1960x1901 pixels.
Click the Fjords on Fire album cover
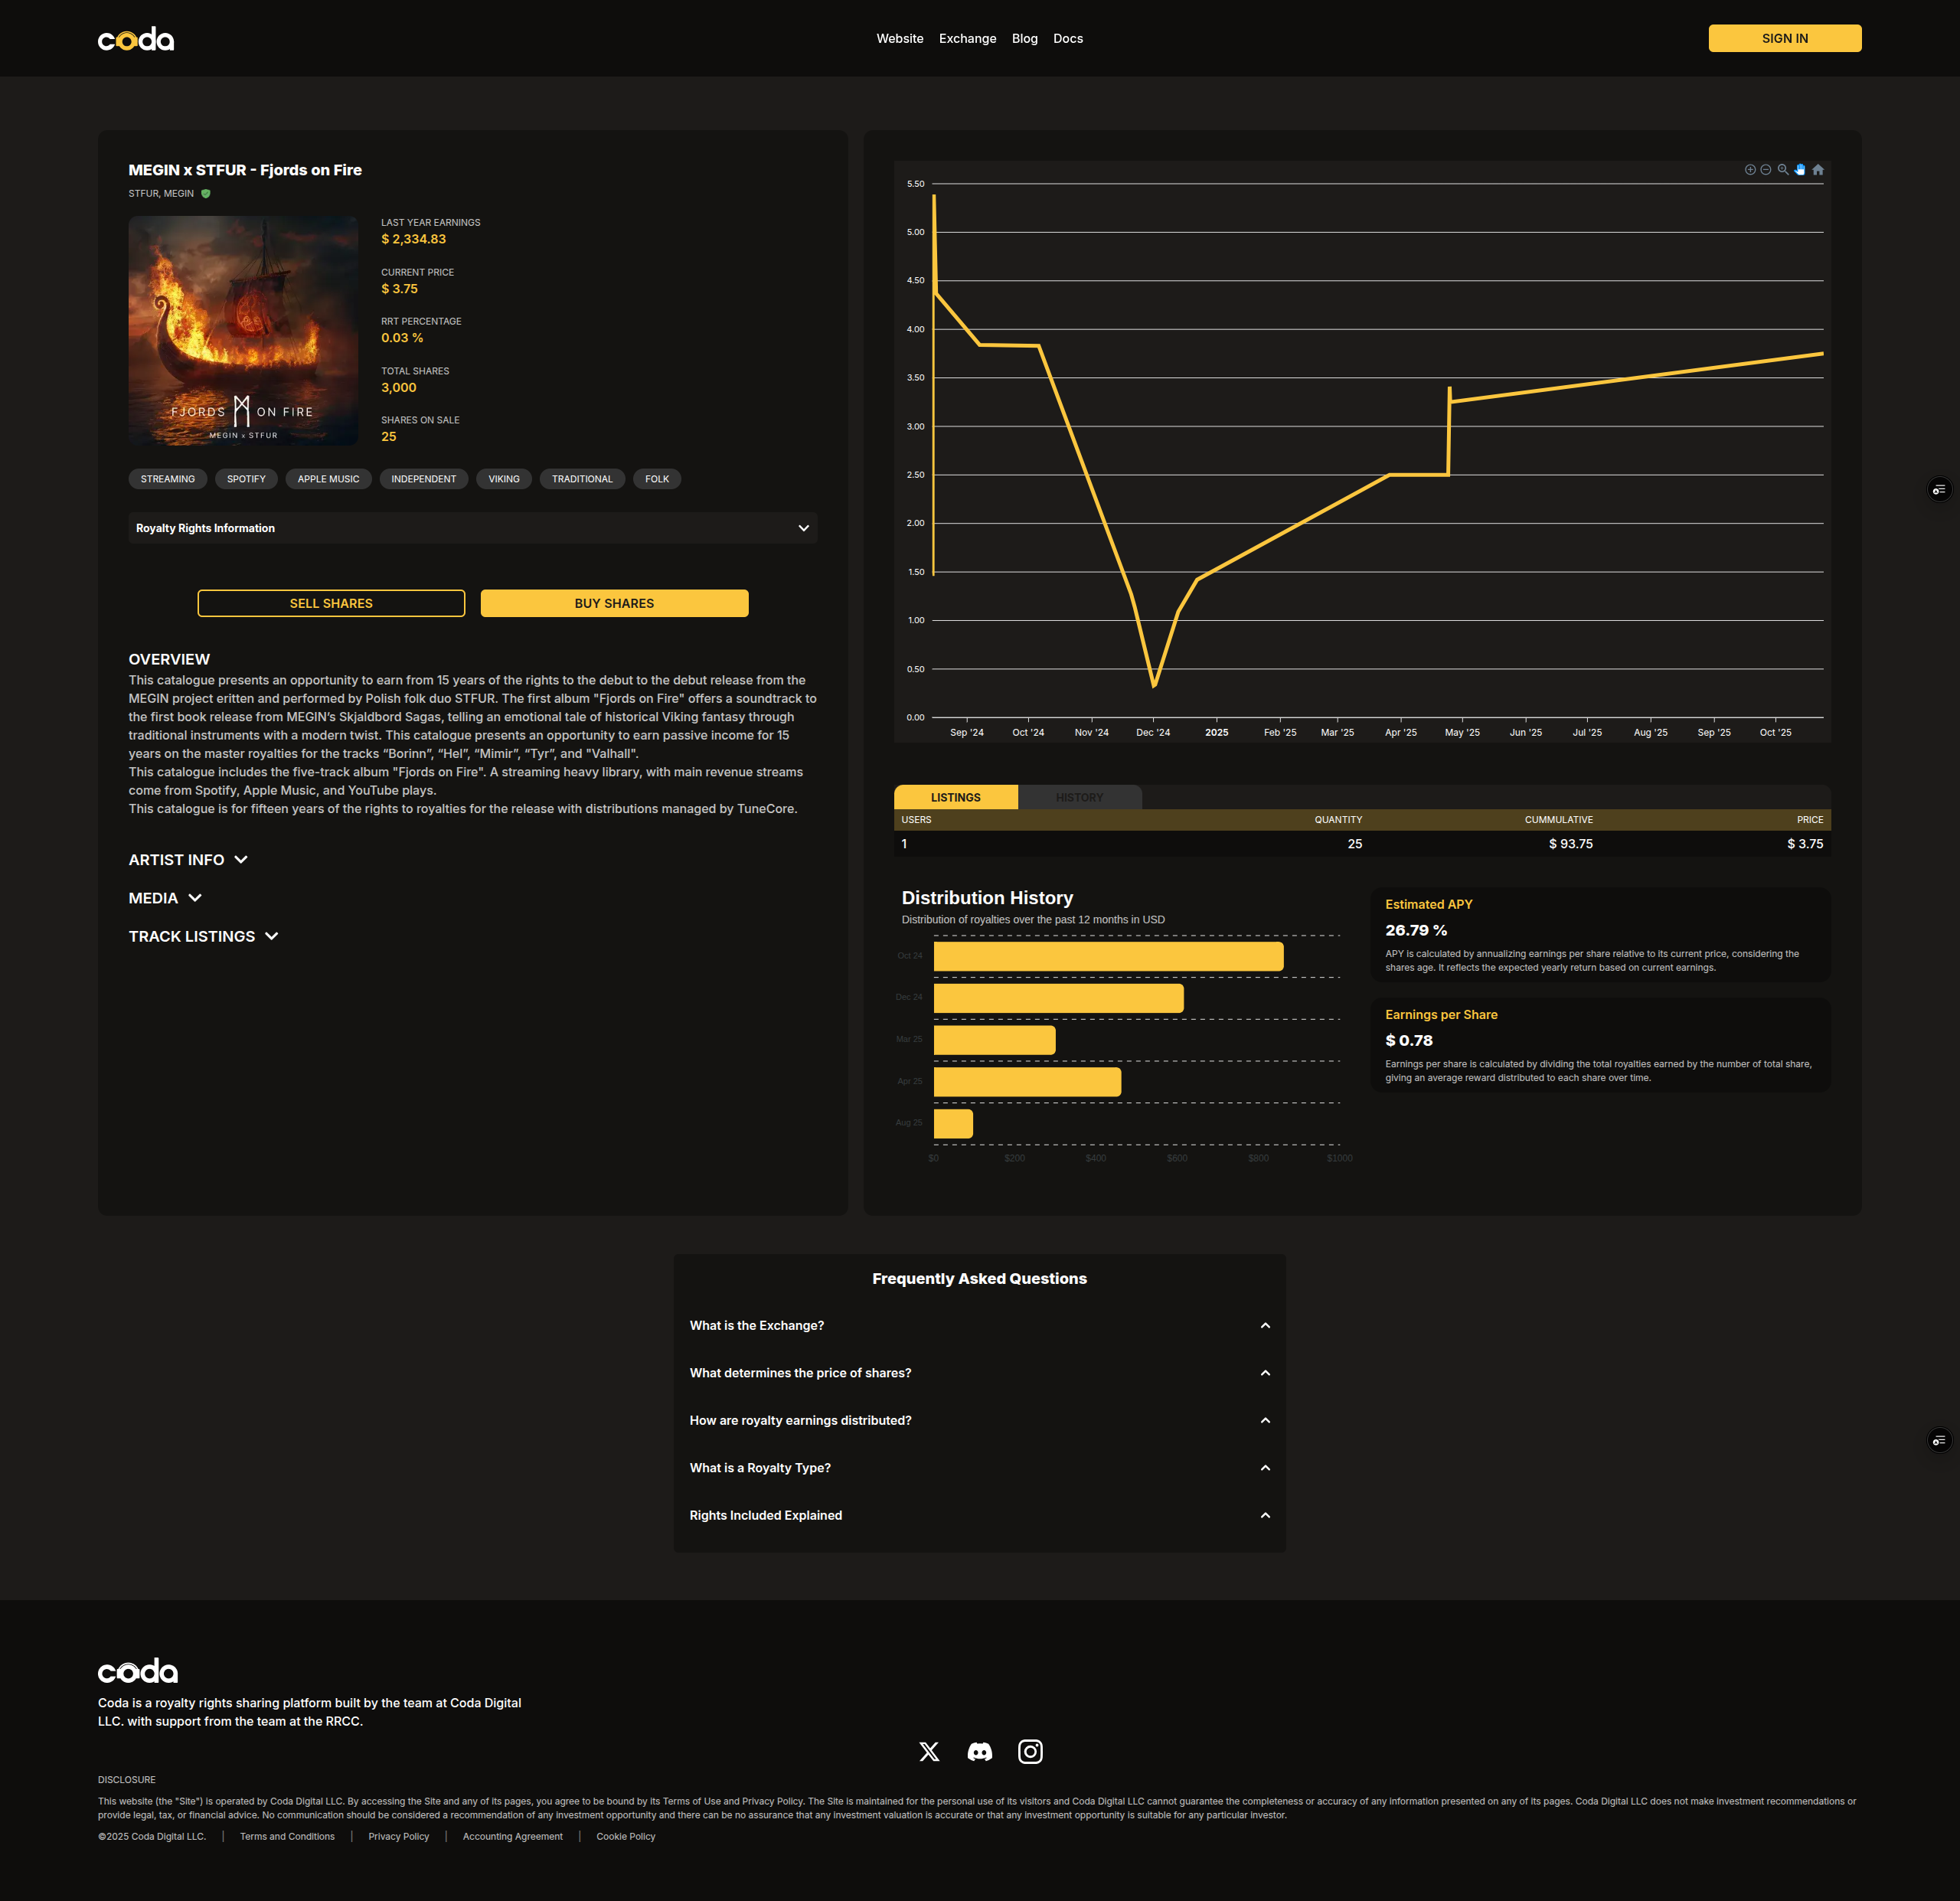click(x=243, y=331)
